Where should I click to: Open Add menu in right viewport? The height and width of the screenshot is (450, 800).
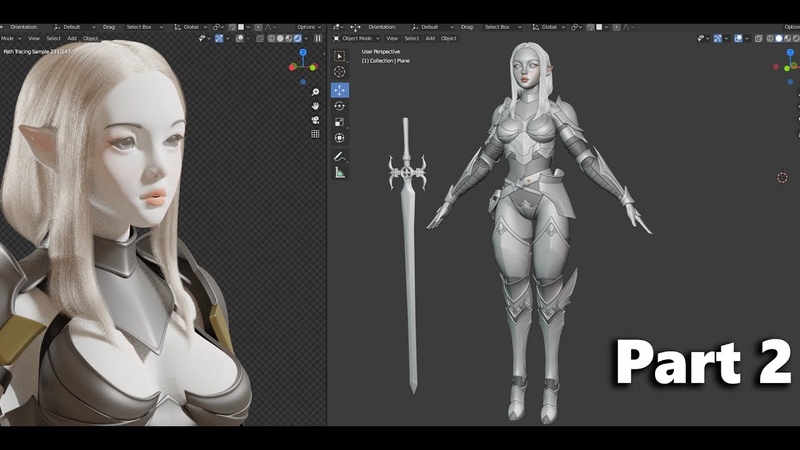click(430, 38)
